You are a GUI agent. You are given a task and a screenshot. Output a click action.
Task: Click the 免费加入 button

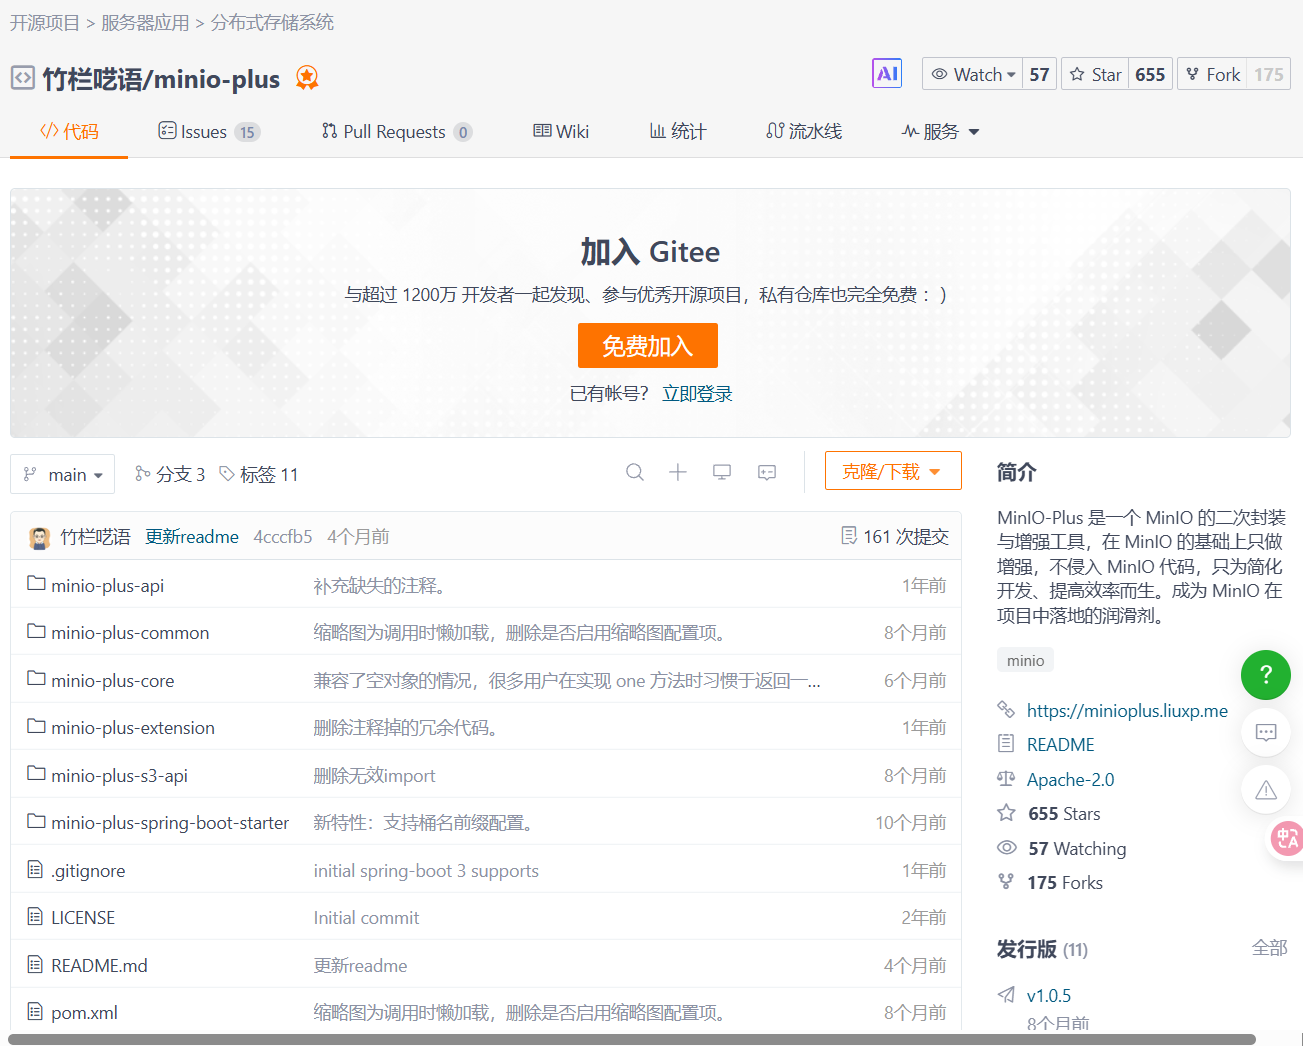coord(647,346)
